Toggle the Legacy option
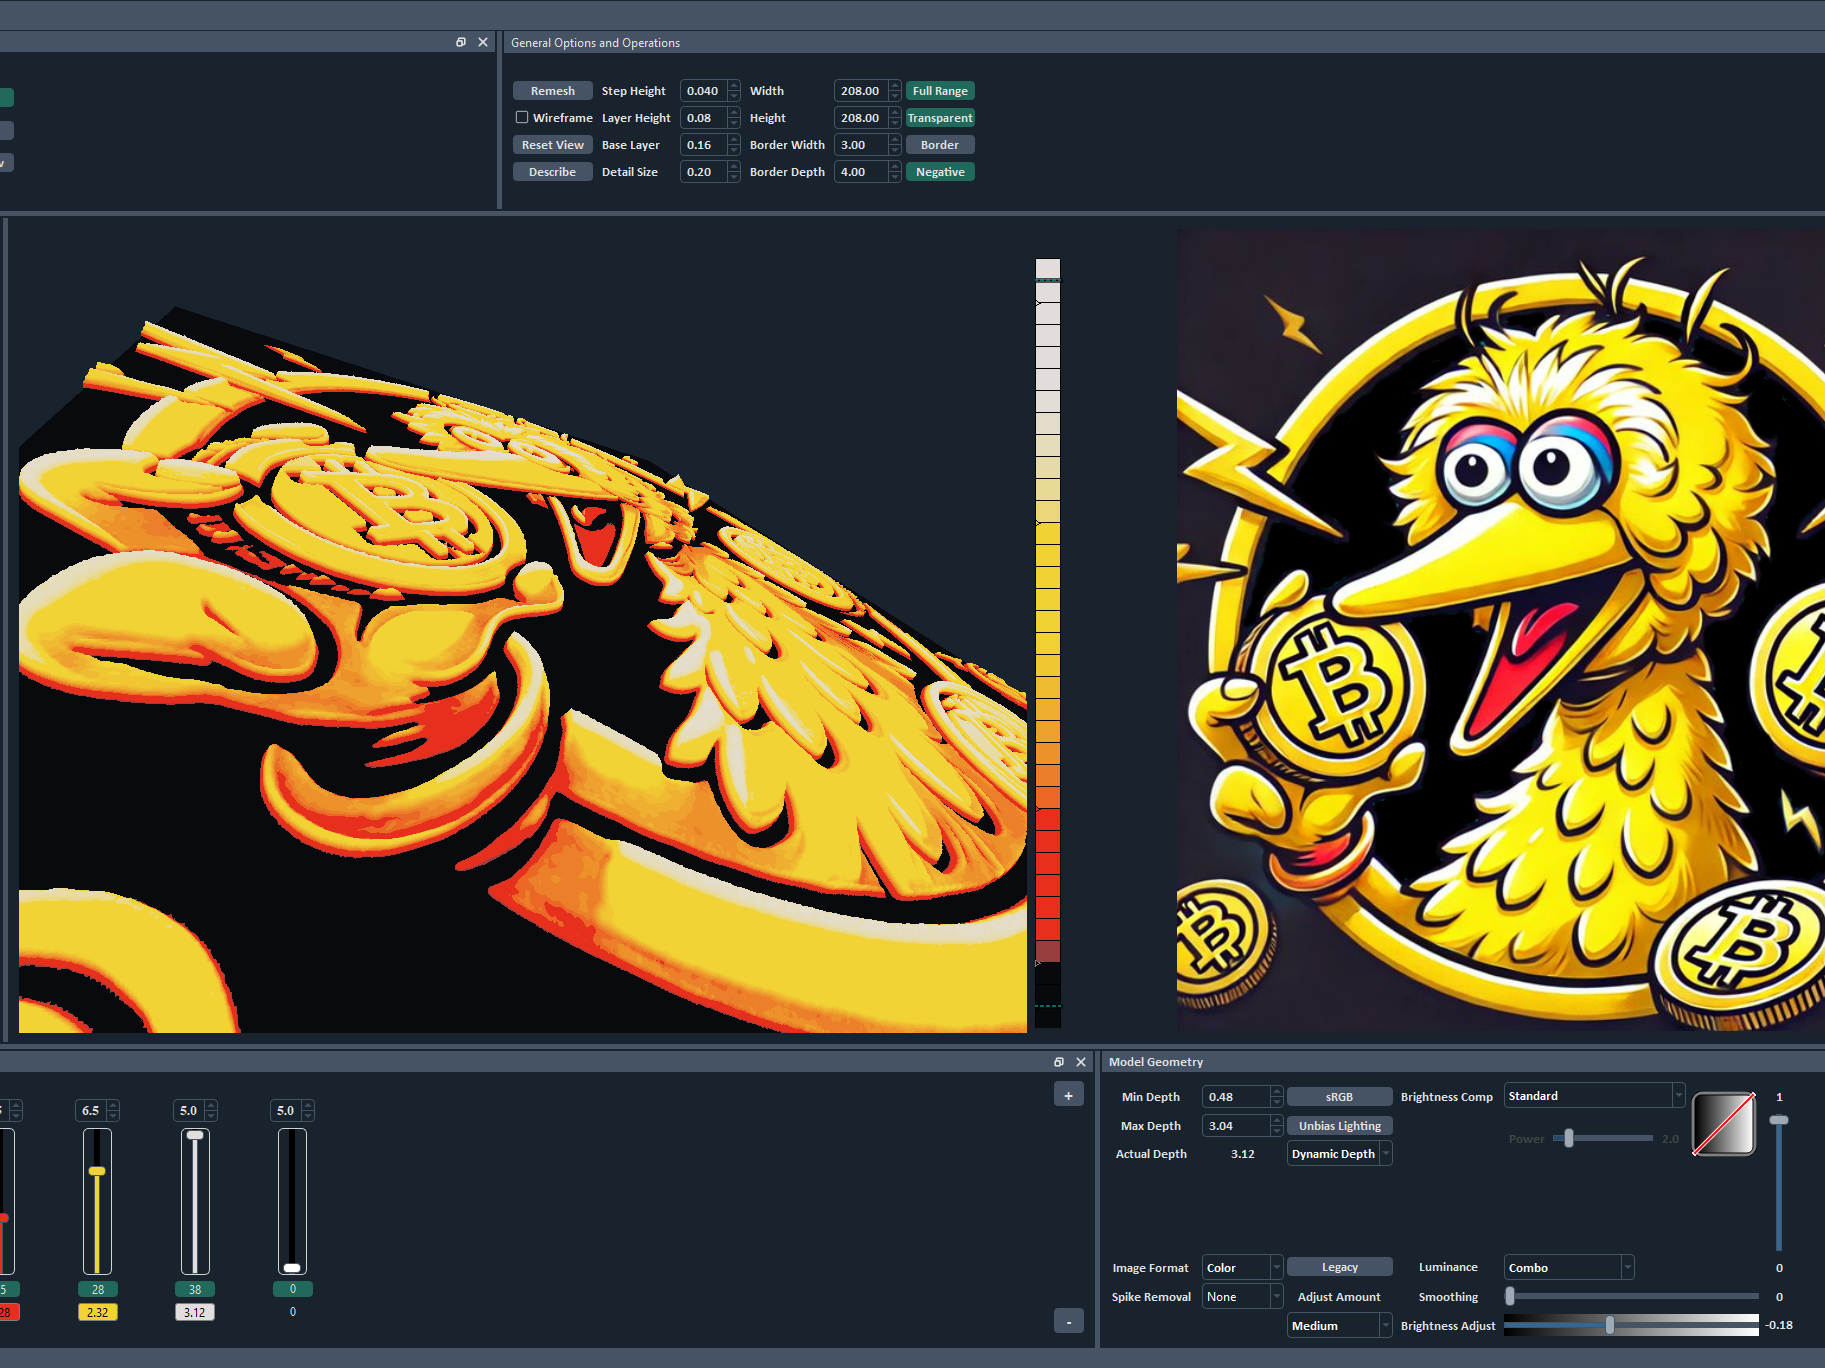1825x1368 pixels. (1339, 1267)
